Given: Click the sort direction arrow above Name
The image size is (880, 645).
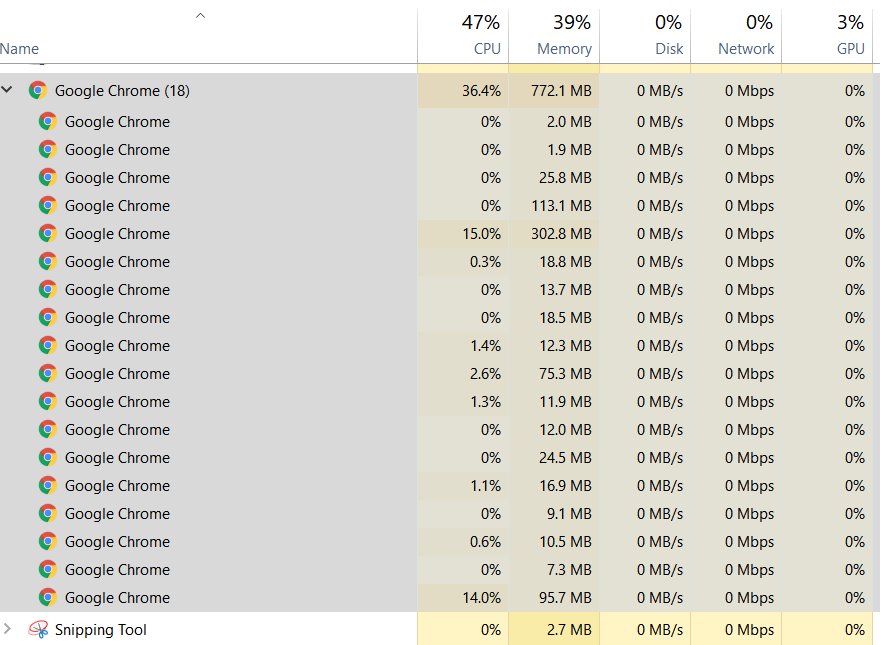Looking at the screenshot, I should [200, 16].
